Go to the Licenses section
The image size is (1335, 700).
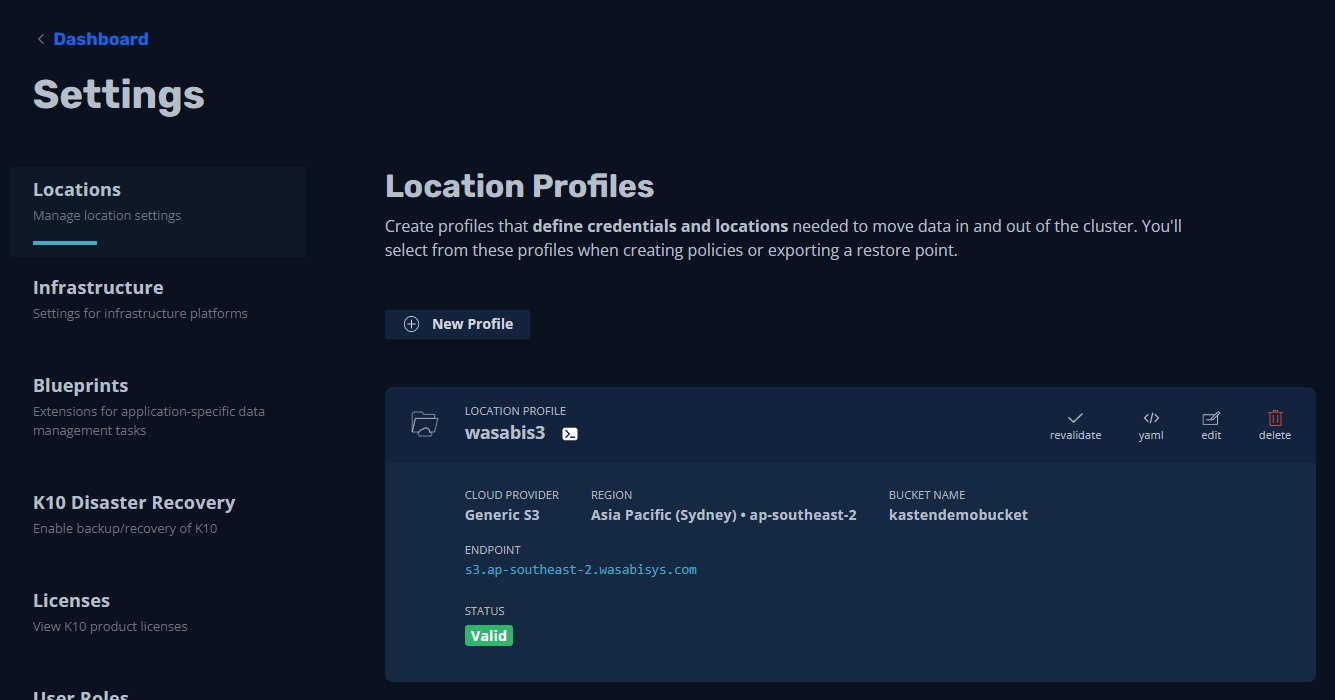71,601
